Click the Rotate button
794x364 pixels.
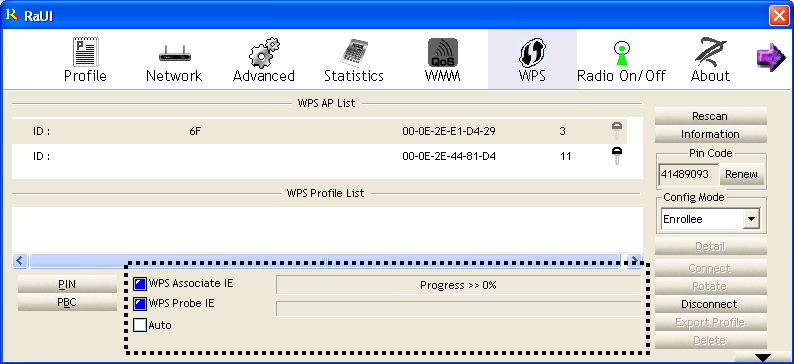[x=710, y=286]
